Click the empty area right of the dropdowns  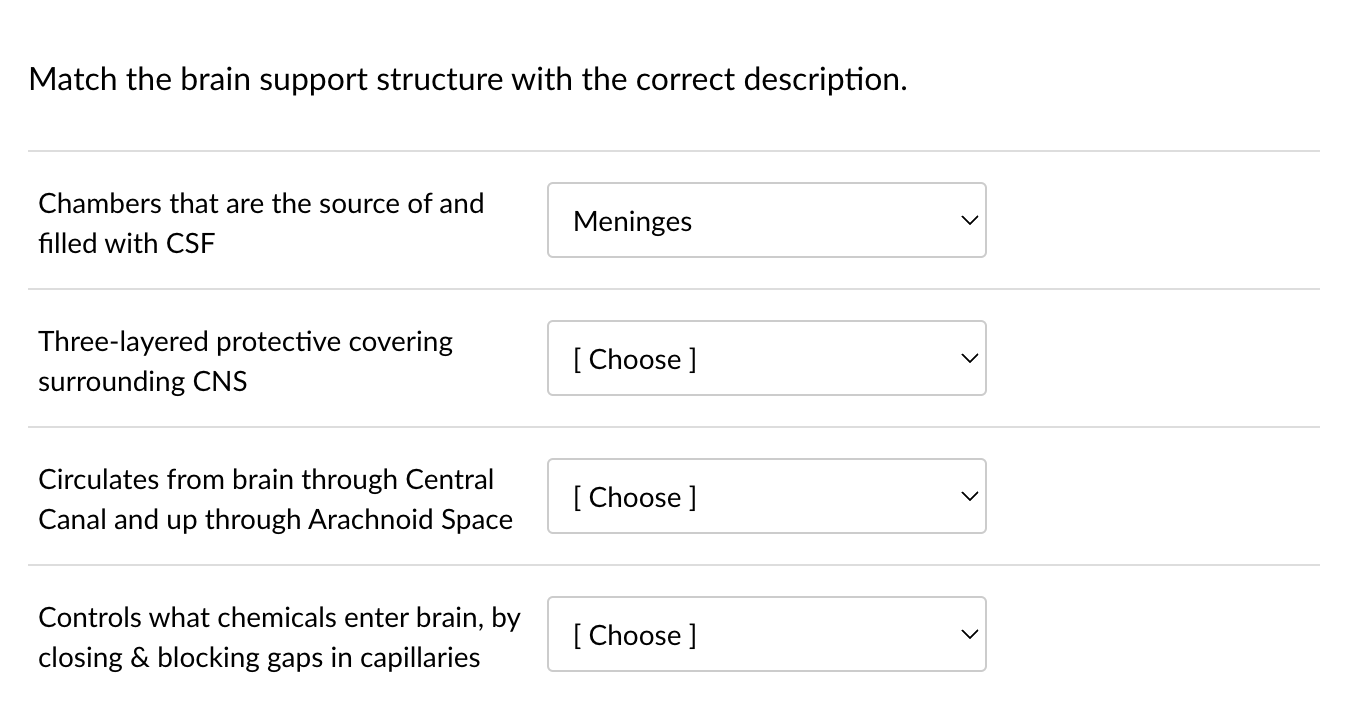pos(1150,400)
